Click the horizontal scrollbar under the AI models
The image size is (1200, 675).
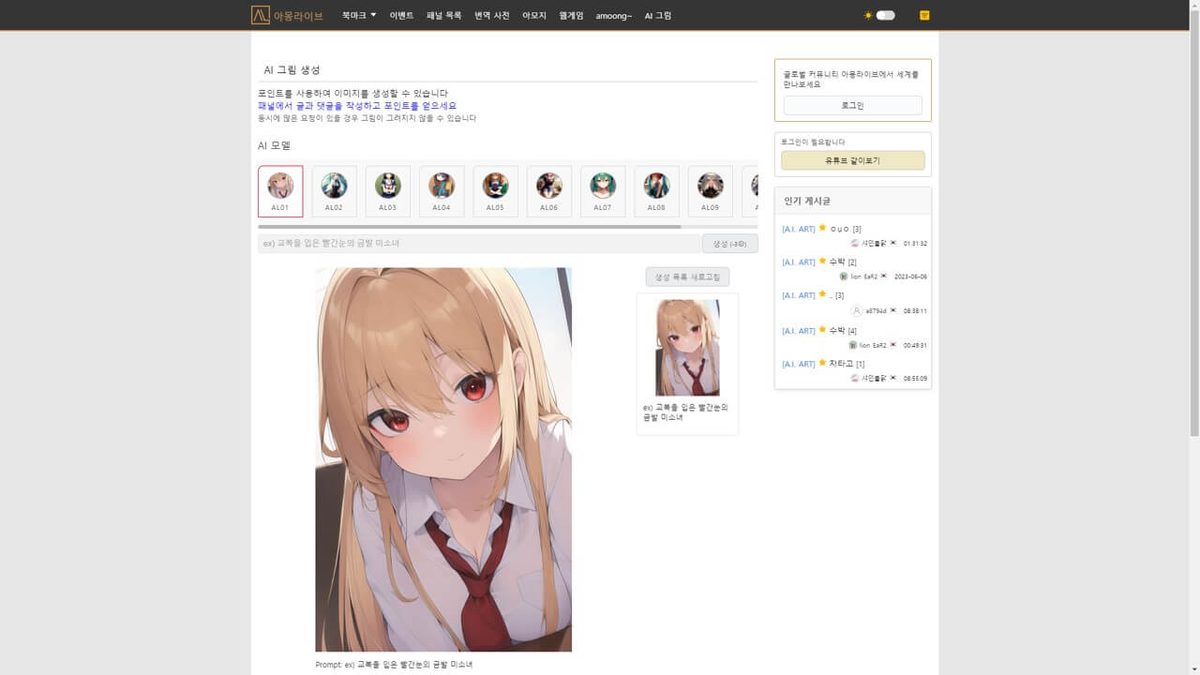[x=470, y=227]
